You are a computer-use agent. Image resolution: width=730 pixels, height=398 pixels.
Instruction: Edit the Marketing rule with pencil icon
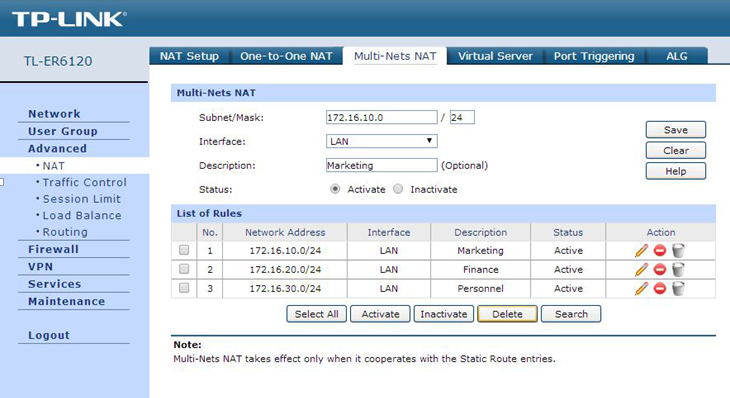coord(641,250)
